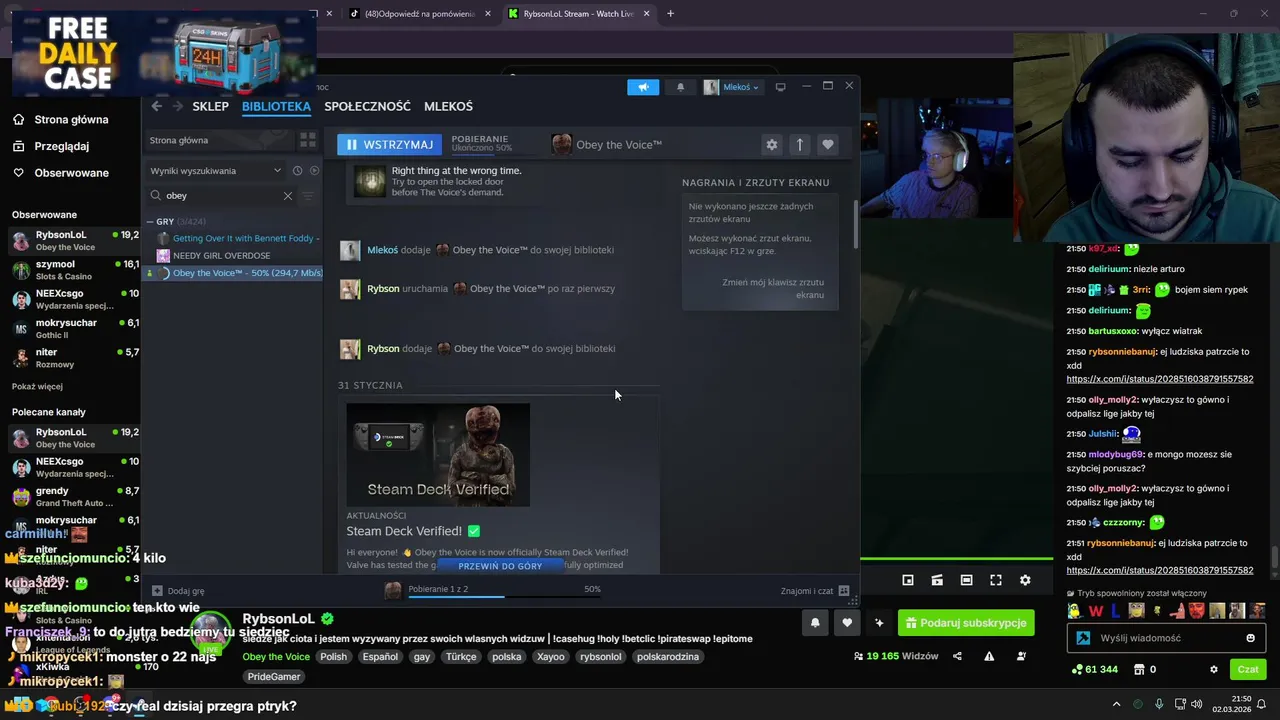Share the stream icon

[957, 657]
